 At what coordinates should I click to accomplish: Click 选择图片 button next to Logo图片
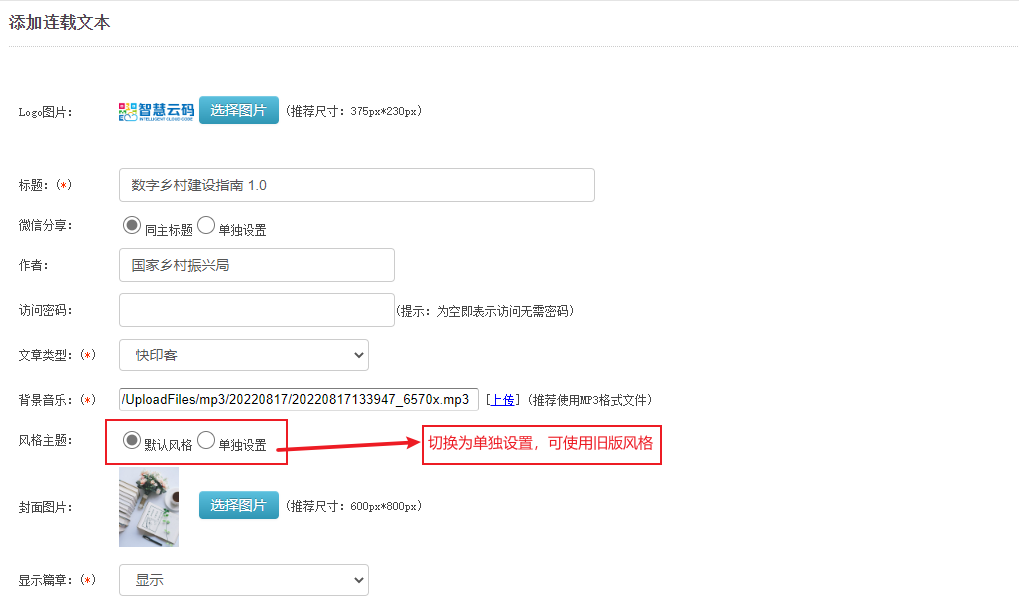238,110
